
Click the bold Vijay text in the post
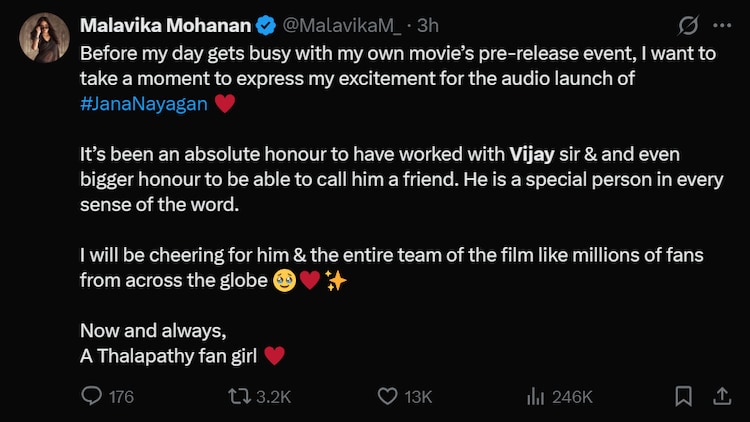coord(531,154)
